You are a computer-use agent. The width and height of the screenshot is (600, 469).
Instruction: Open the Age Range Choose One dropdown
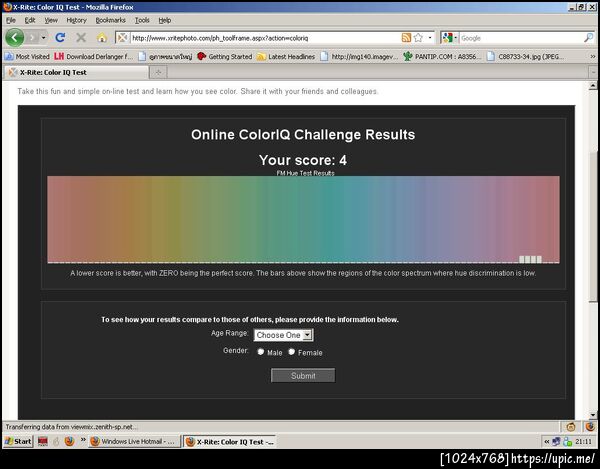coord(284,335)
